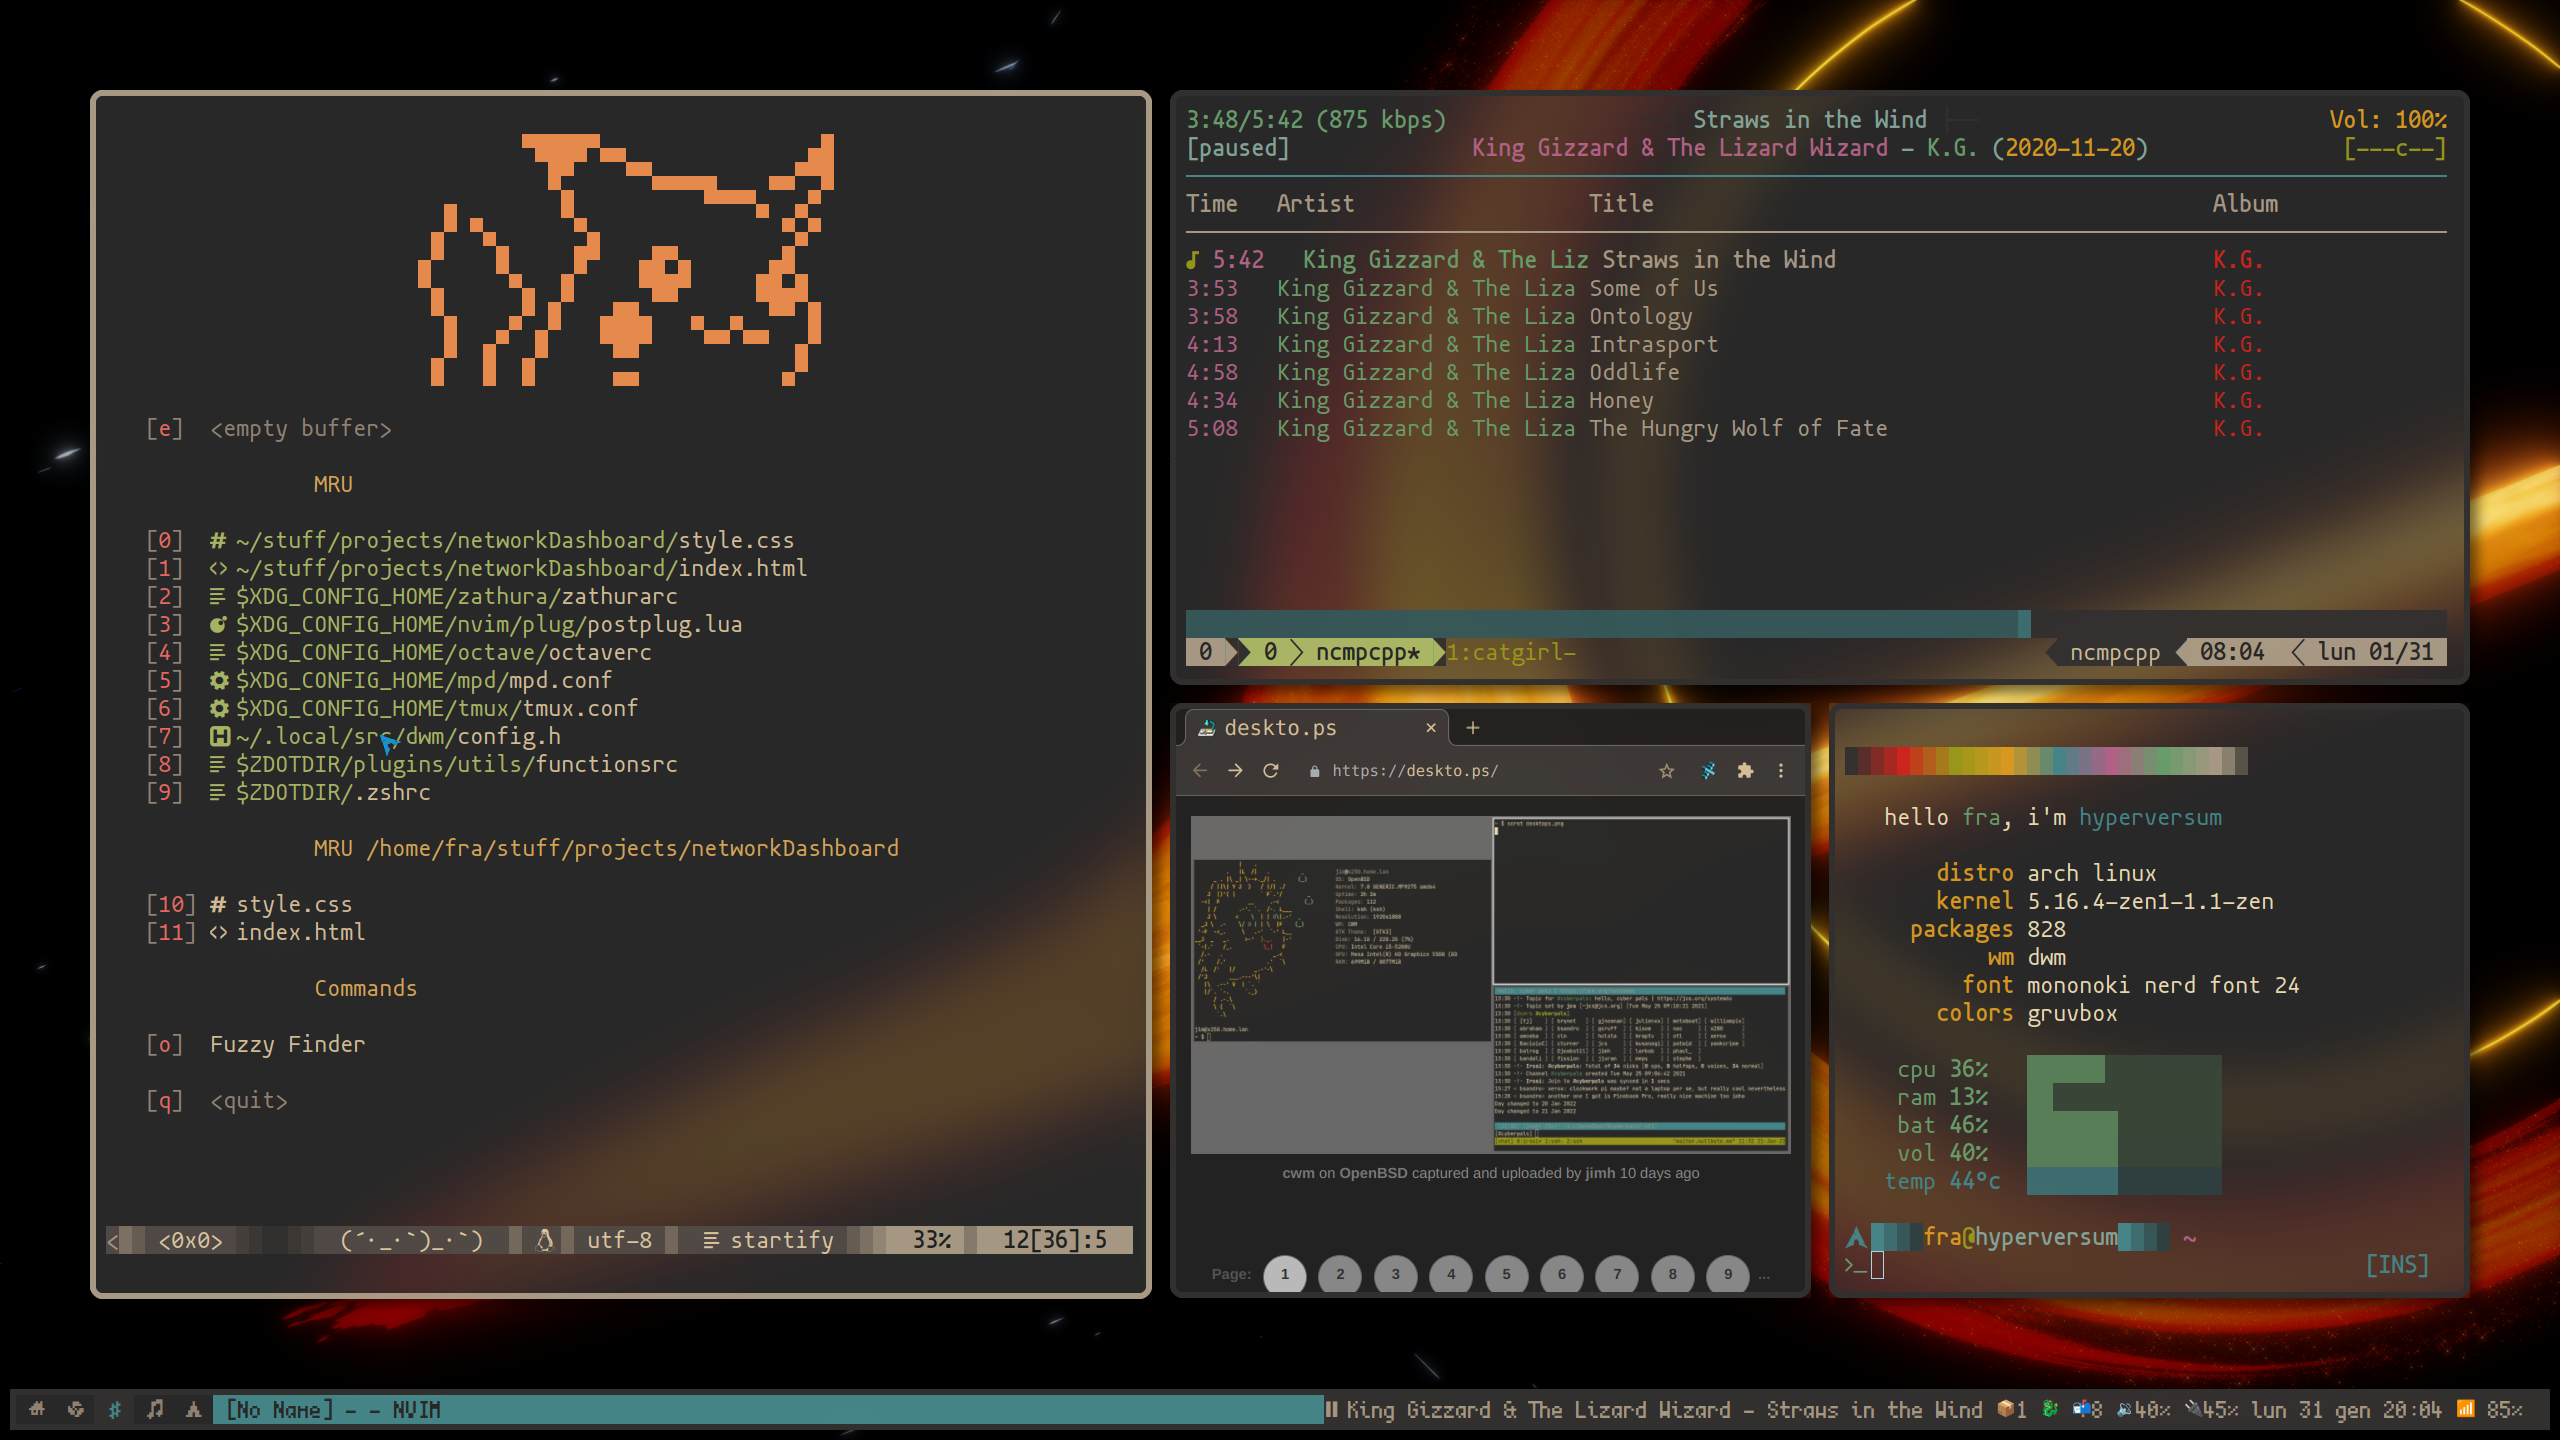The height and width of the screenshot is (1440, 2560).
Task: Choose Fuzzy Finder in startify commands
Action: click(x=287, y=1044)
